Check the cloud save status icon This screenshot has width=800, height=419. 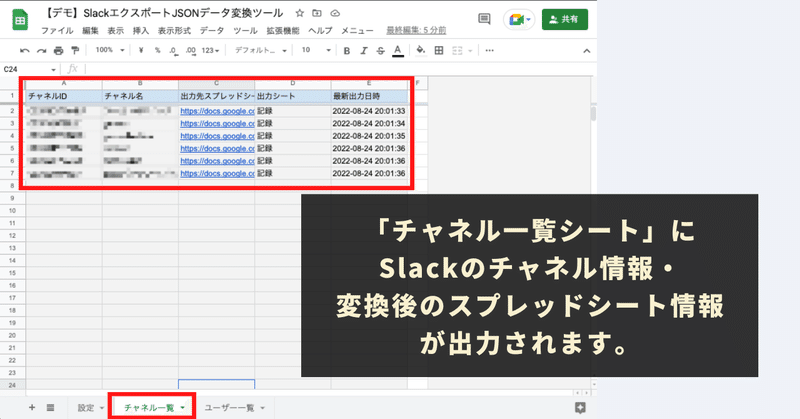tap(335, 13)
